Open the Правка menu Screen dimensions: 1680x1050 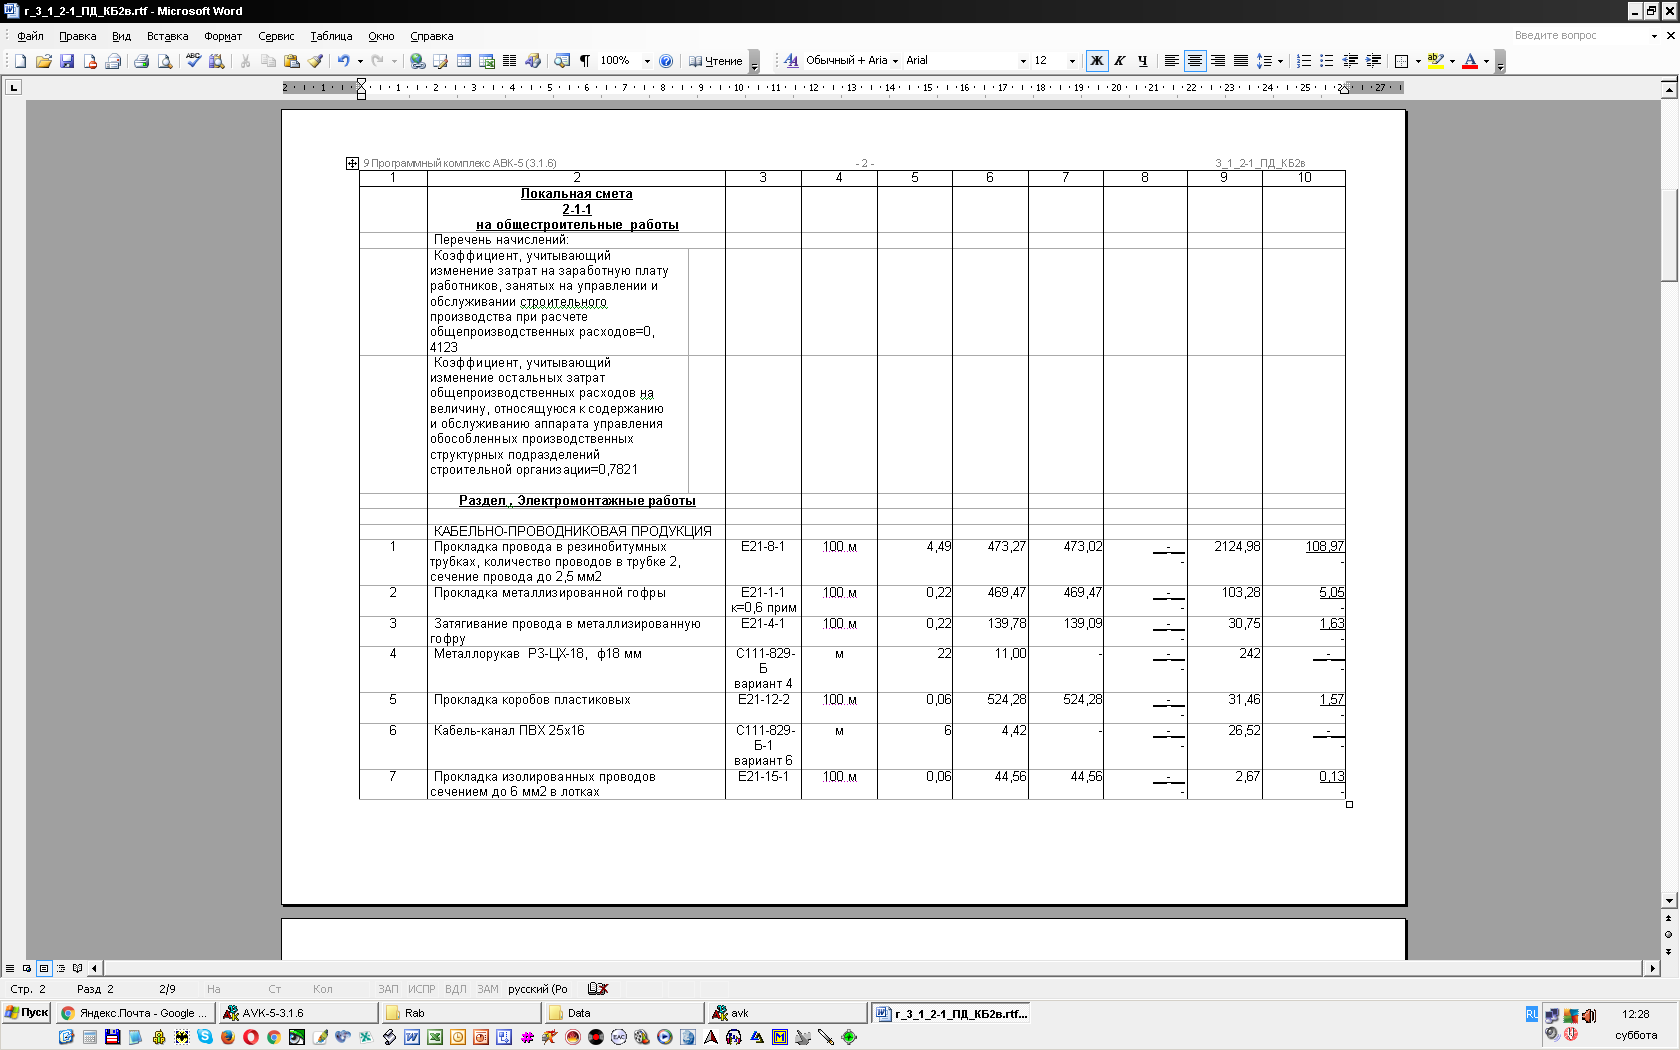tap(77, 36)
